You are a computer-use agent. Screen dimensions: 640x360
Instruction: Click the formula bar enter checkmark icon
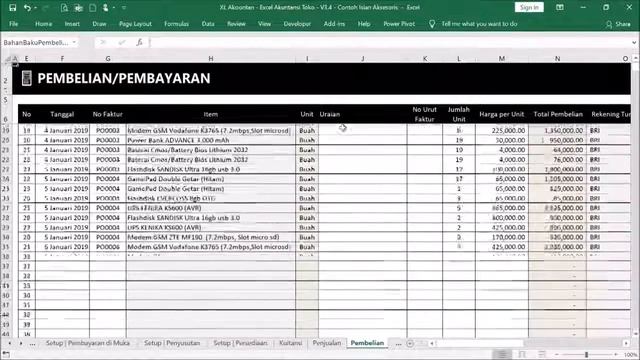point(122,42)
